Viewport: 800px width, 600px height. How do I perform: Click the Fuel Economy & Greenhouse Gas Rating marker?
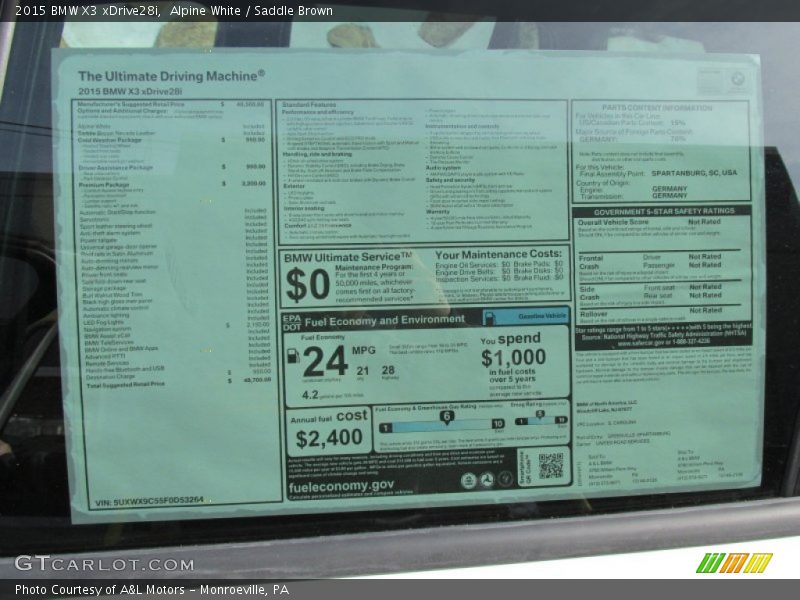pos(446,415)
